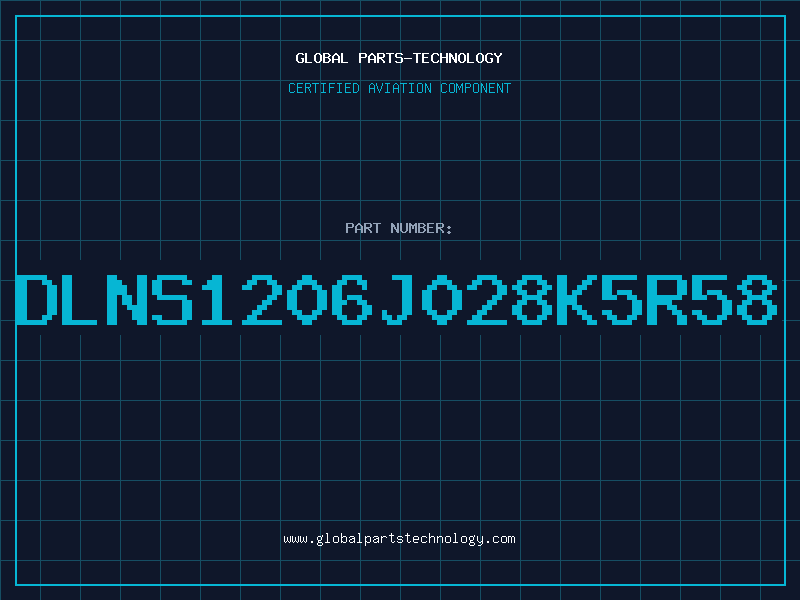Select the letter L in the part number
Image resolution: width=800 pixels, height=600 pixels.
tap(81, 299)
